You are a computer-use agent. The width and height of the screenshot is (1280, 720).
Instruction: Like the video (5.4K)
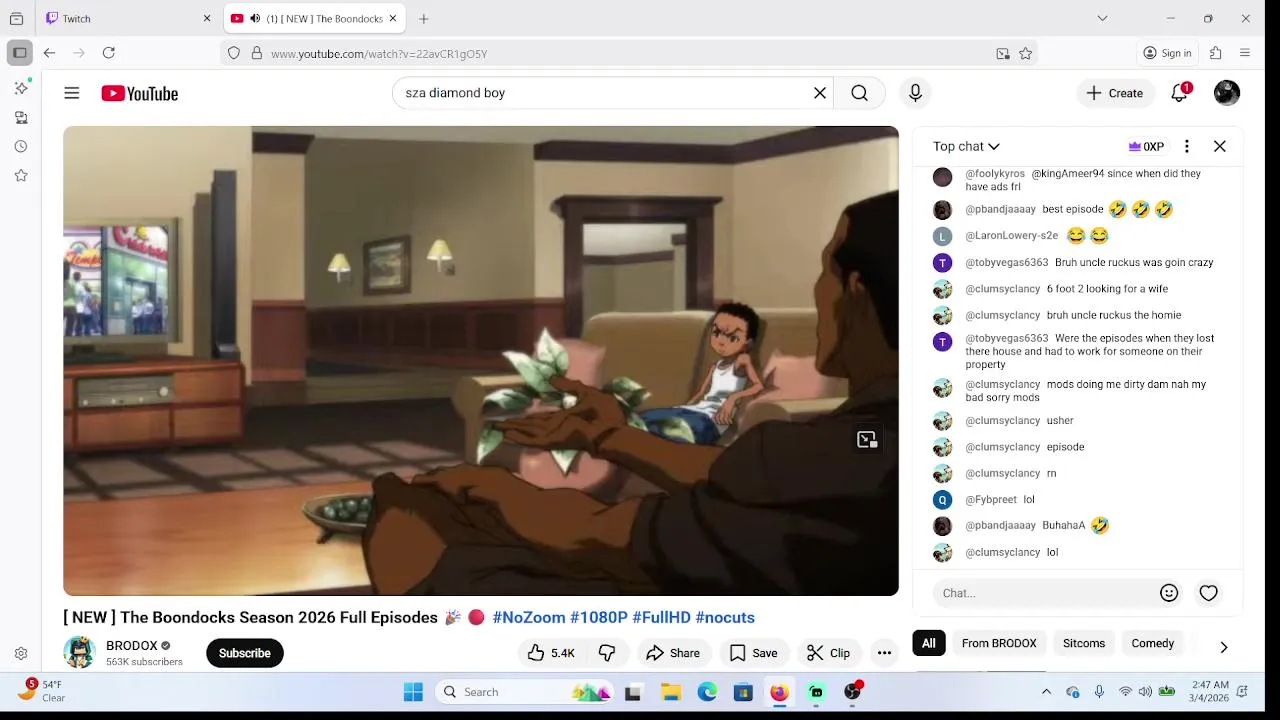(x=551, y=653)
